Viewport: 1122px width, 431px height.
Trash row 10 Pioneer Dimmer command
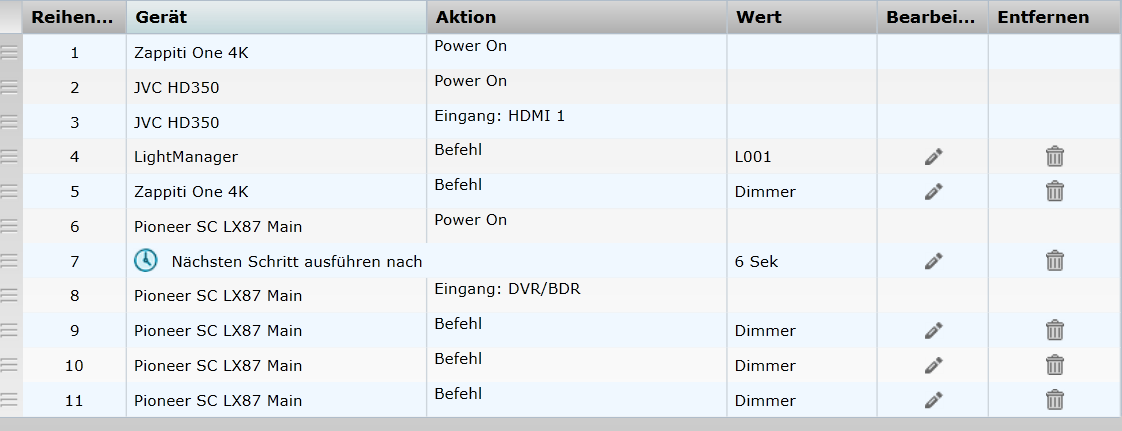coord(1055,365)
